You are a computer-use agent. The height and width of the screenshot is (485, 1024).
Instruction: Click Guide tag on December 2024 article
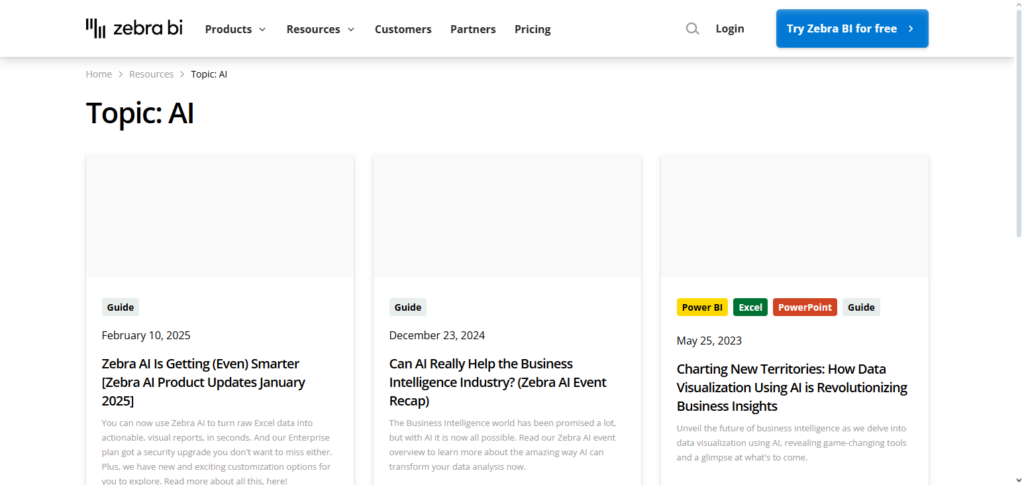pos(407,307)
